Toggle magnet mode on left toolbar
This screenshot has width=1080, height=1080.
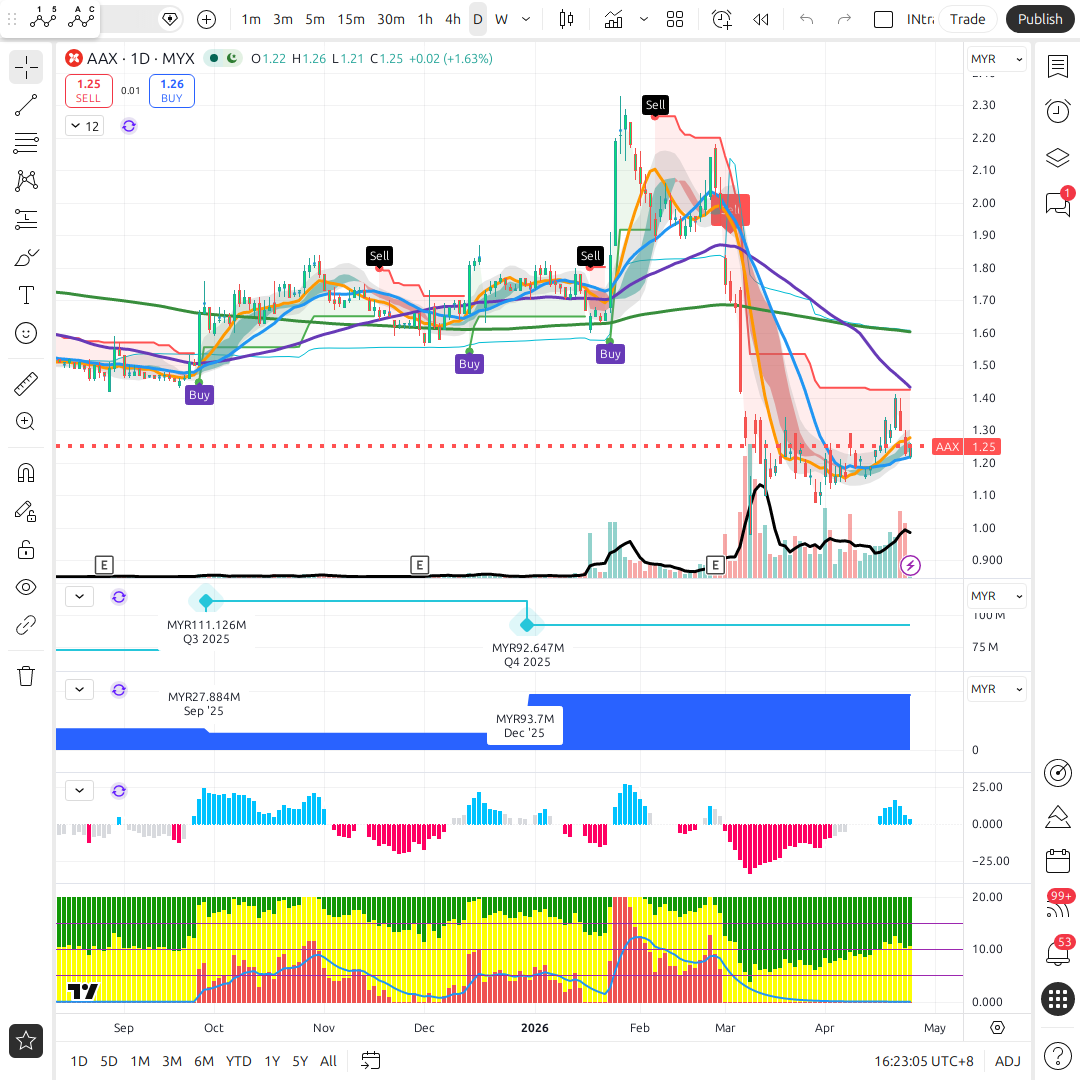tap(26, 473)
